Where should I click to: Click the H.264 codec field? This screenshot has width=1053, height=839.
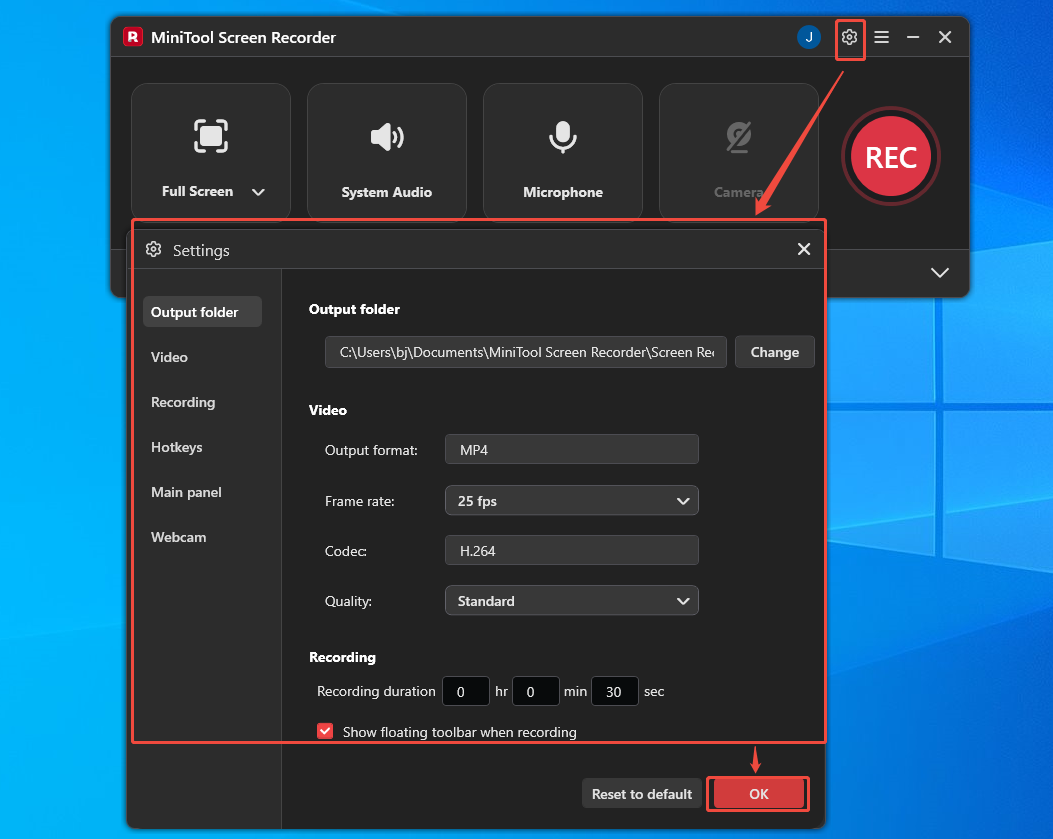571,550
